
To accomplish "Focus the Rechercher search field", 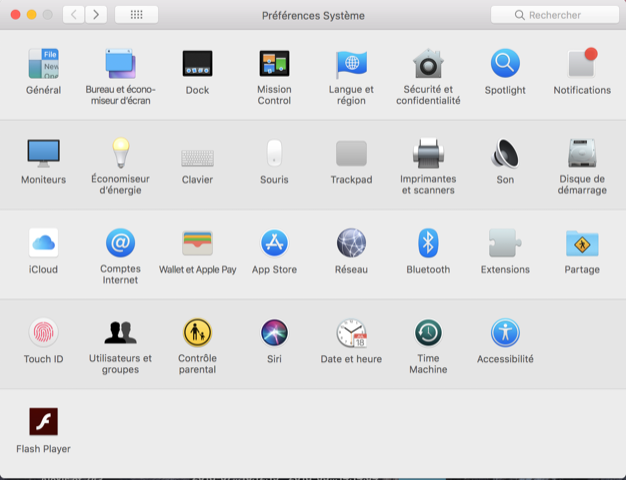I will point(555,15).
